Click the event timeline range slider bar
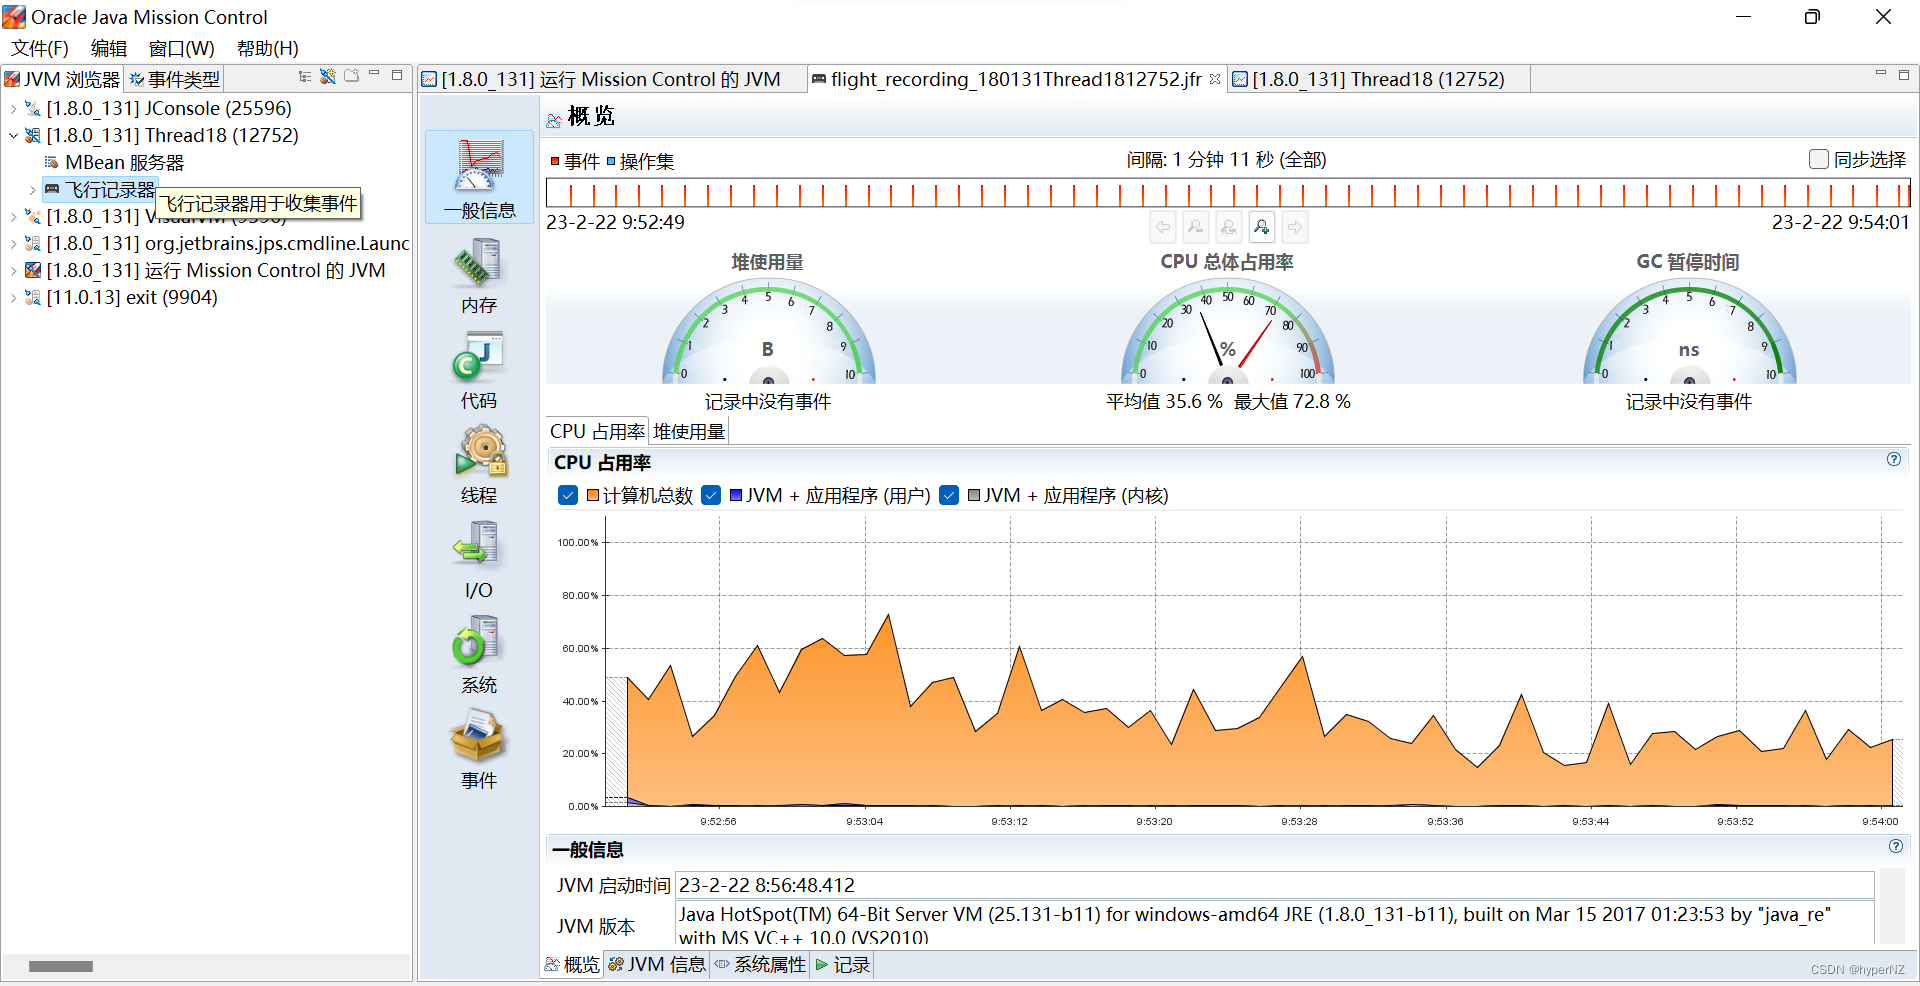 click(1228, 193)
